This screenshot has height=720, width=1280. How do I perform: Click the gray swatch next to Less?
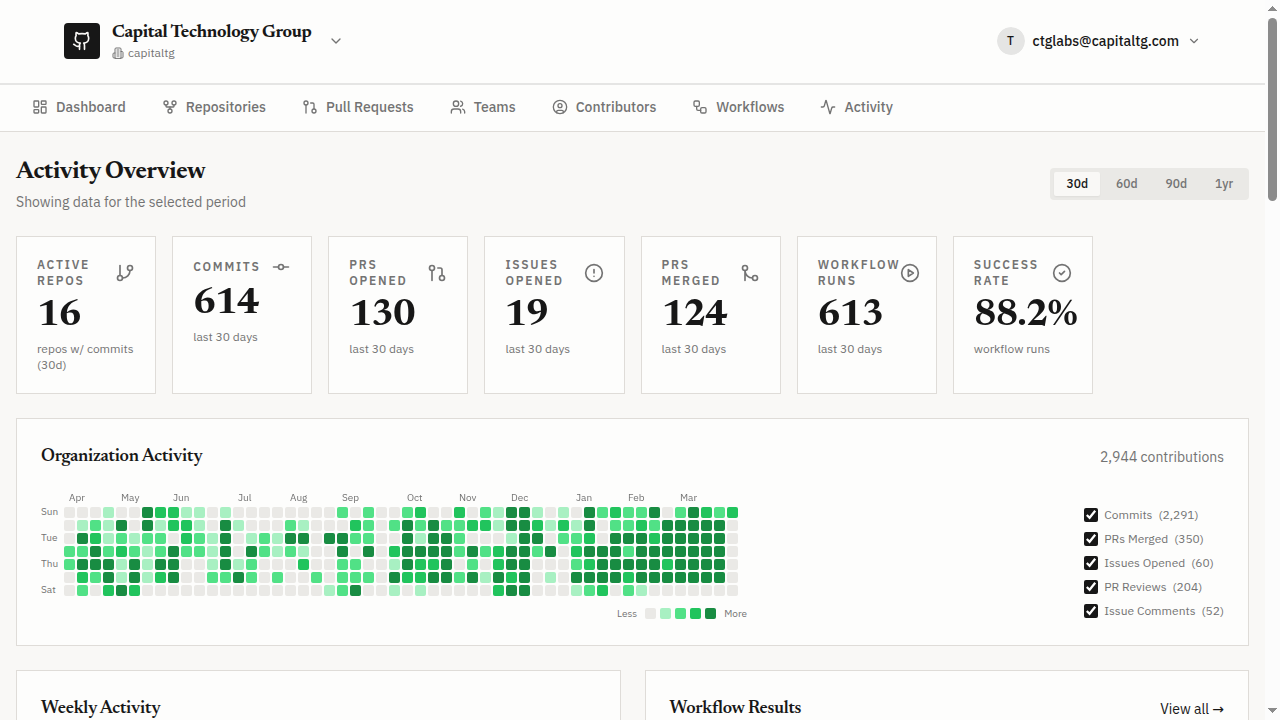tap(650, 614)
